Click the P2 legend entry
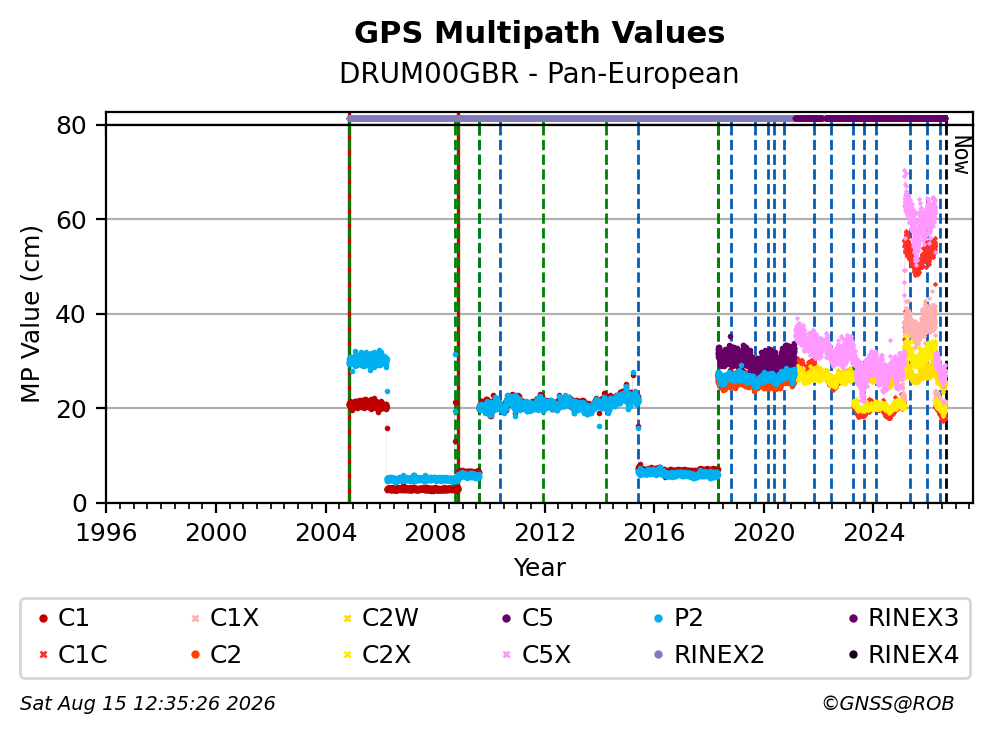The width and height of the screenshot is (992, 734). pos(679,618)
